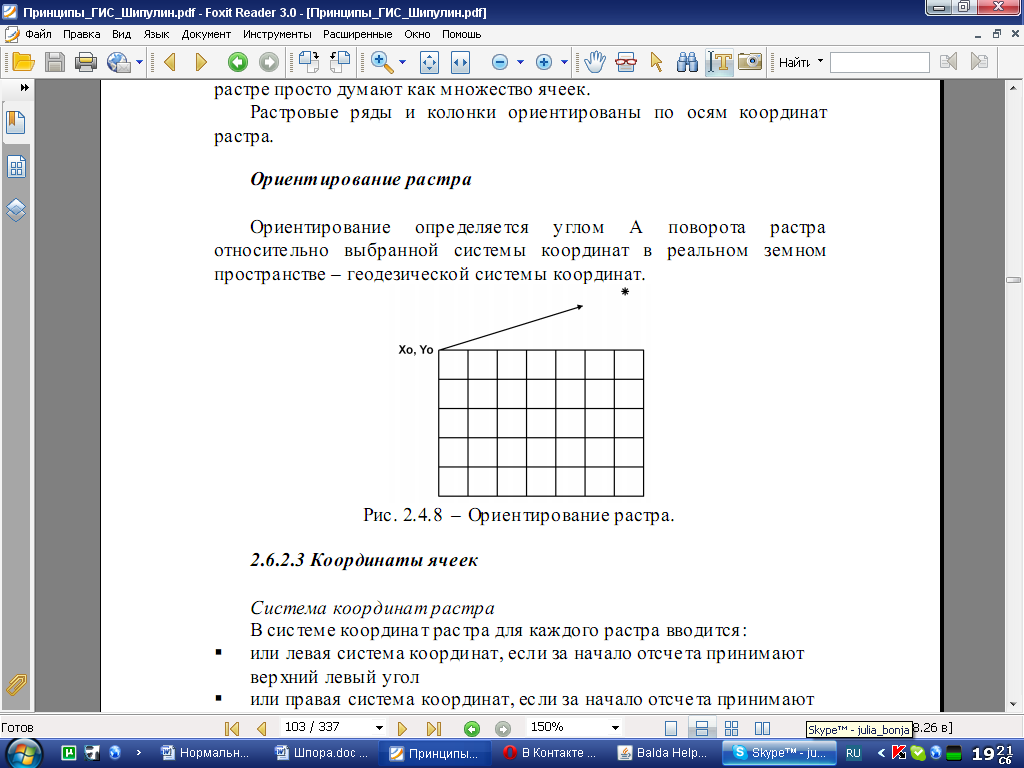This screenshot has height=768, width=1024.
Task: Open the Язык menu
Action: tap(157, 34)
